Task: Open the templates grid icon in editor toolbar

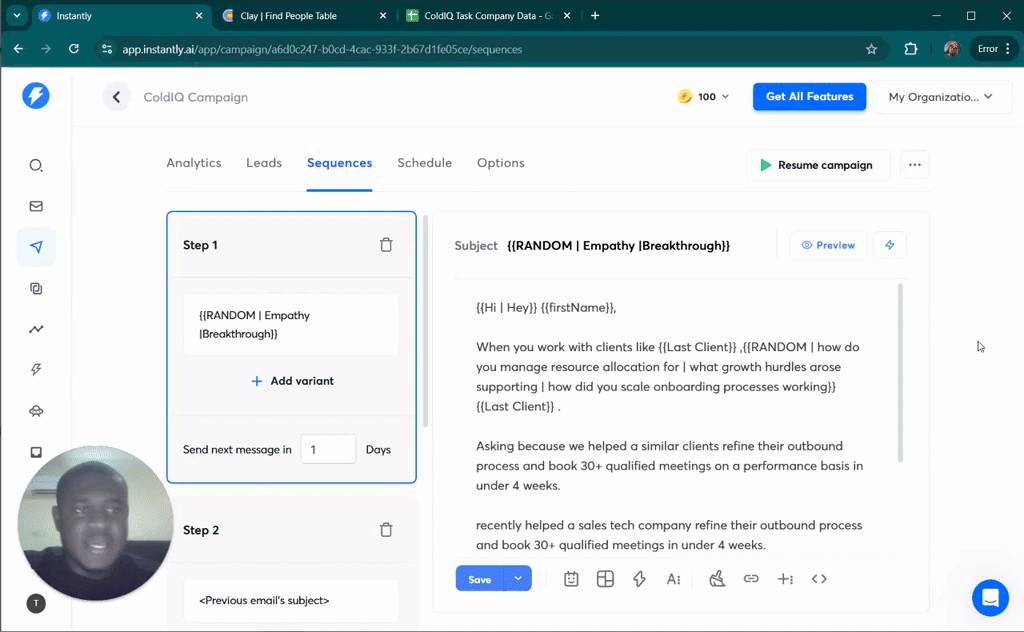Action: coord(605,579)
